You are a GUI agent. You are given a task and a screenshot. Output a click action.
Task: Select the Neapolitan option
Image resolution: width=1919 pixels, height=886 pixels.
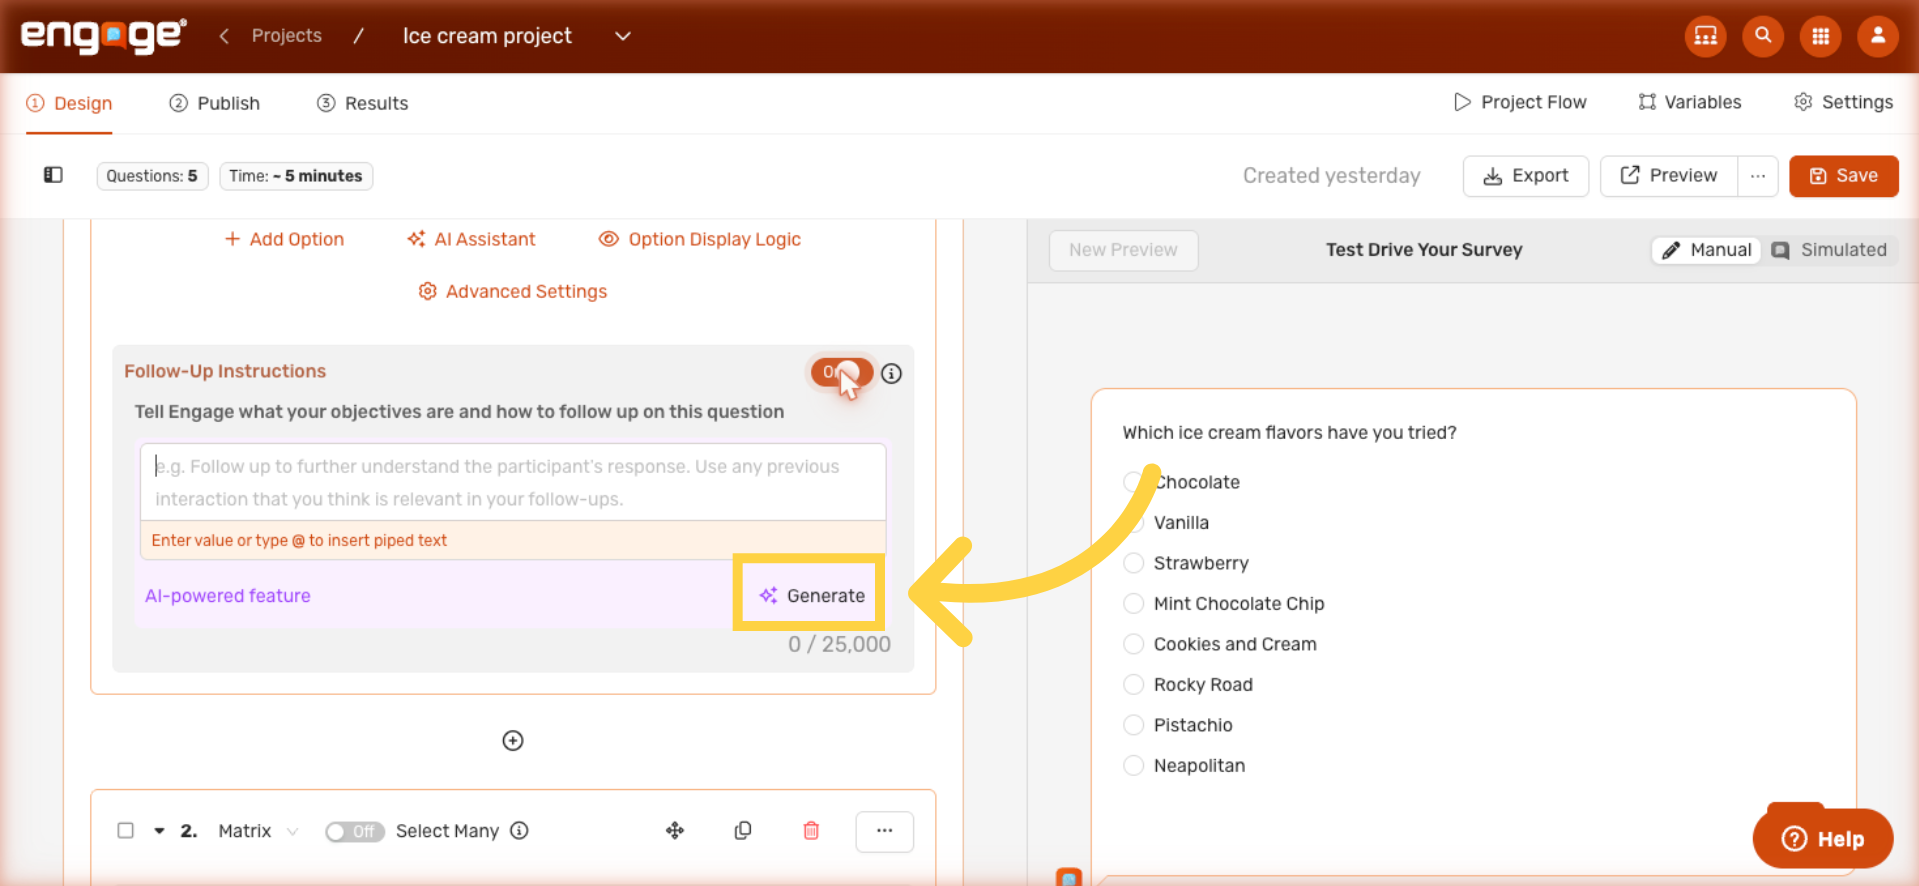tap(1133, 765)
